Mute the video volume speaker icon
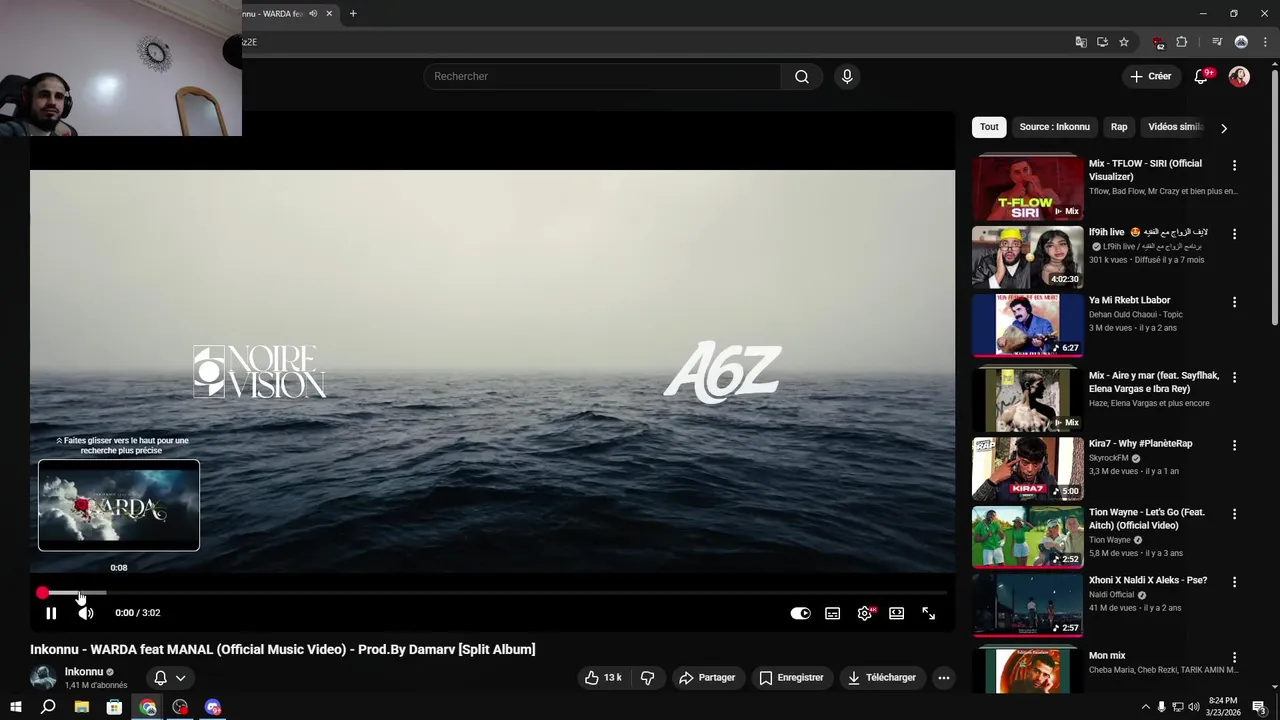The image size is (1280, 720). [86, 613]
